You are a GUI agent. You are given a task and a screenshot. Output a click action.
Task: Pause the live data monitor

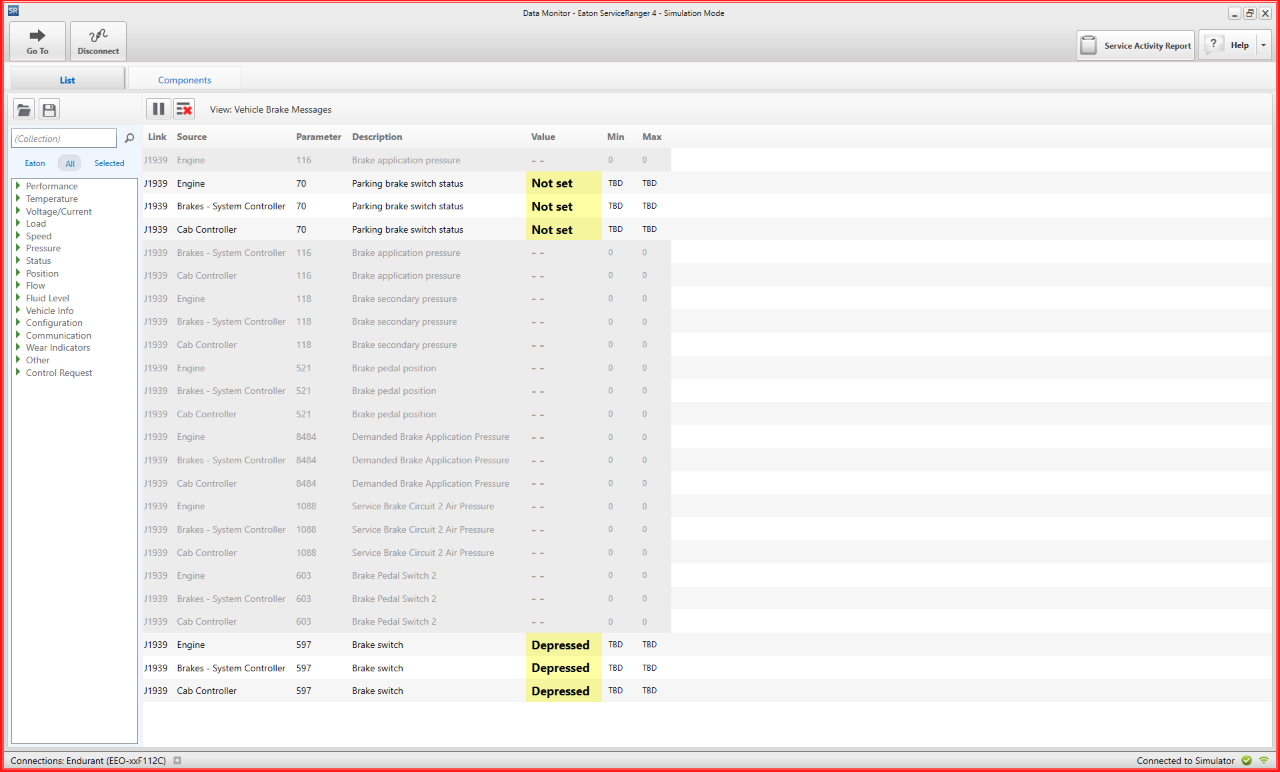[158, 109]
